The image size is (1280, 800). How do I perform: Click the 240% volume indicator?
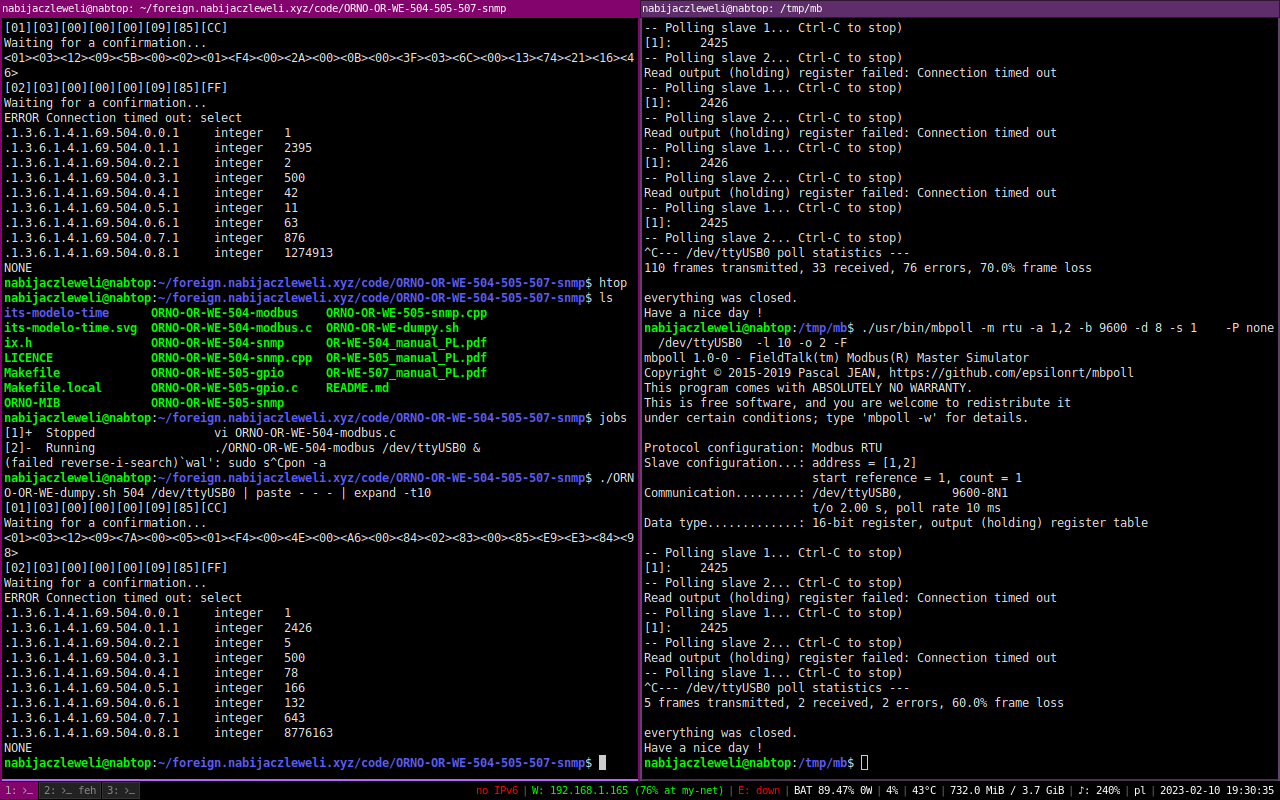1098,790
